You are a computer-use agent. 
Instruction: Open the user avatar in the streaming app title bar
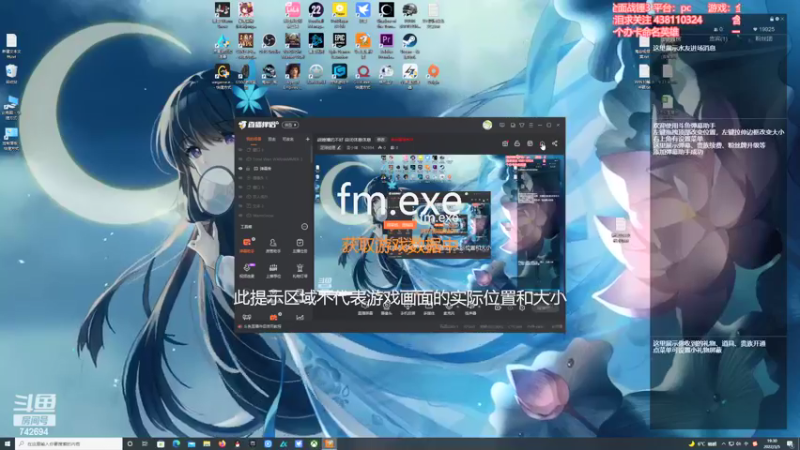[x=487, y=125]
